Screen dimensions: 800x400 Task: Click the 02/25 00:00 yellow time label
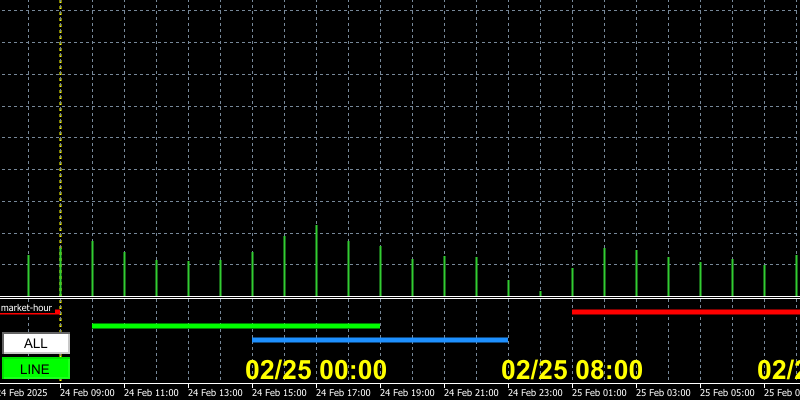click(316, 370)
